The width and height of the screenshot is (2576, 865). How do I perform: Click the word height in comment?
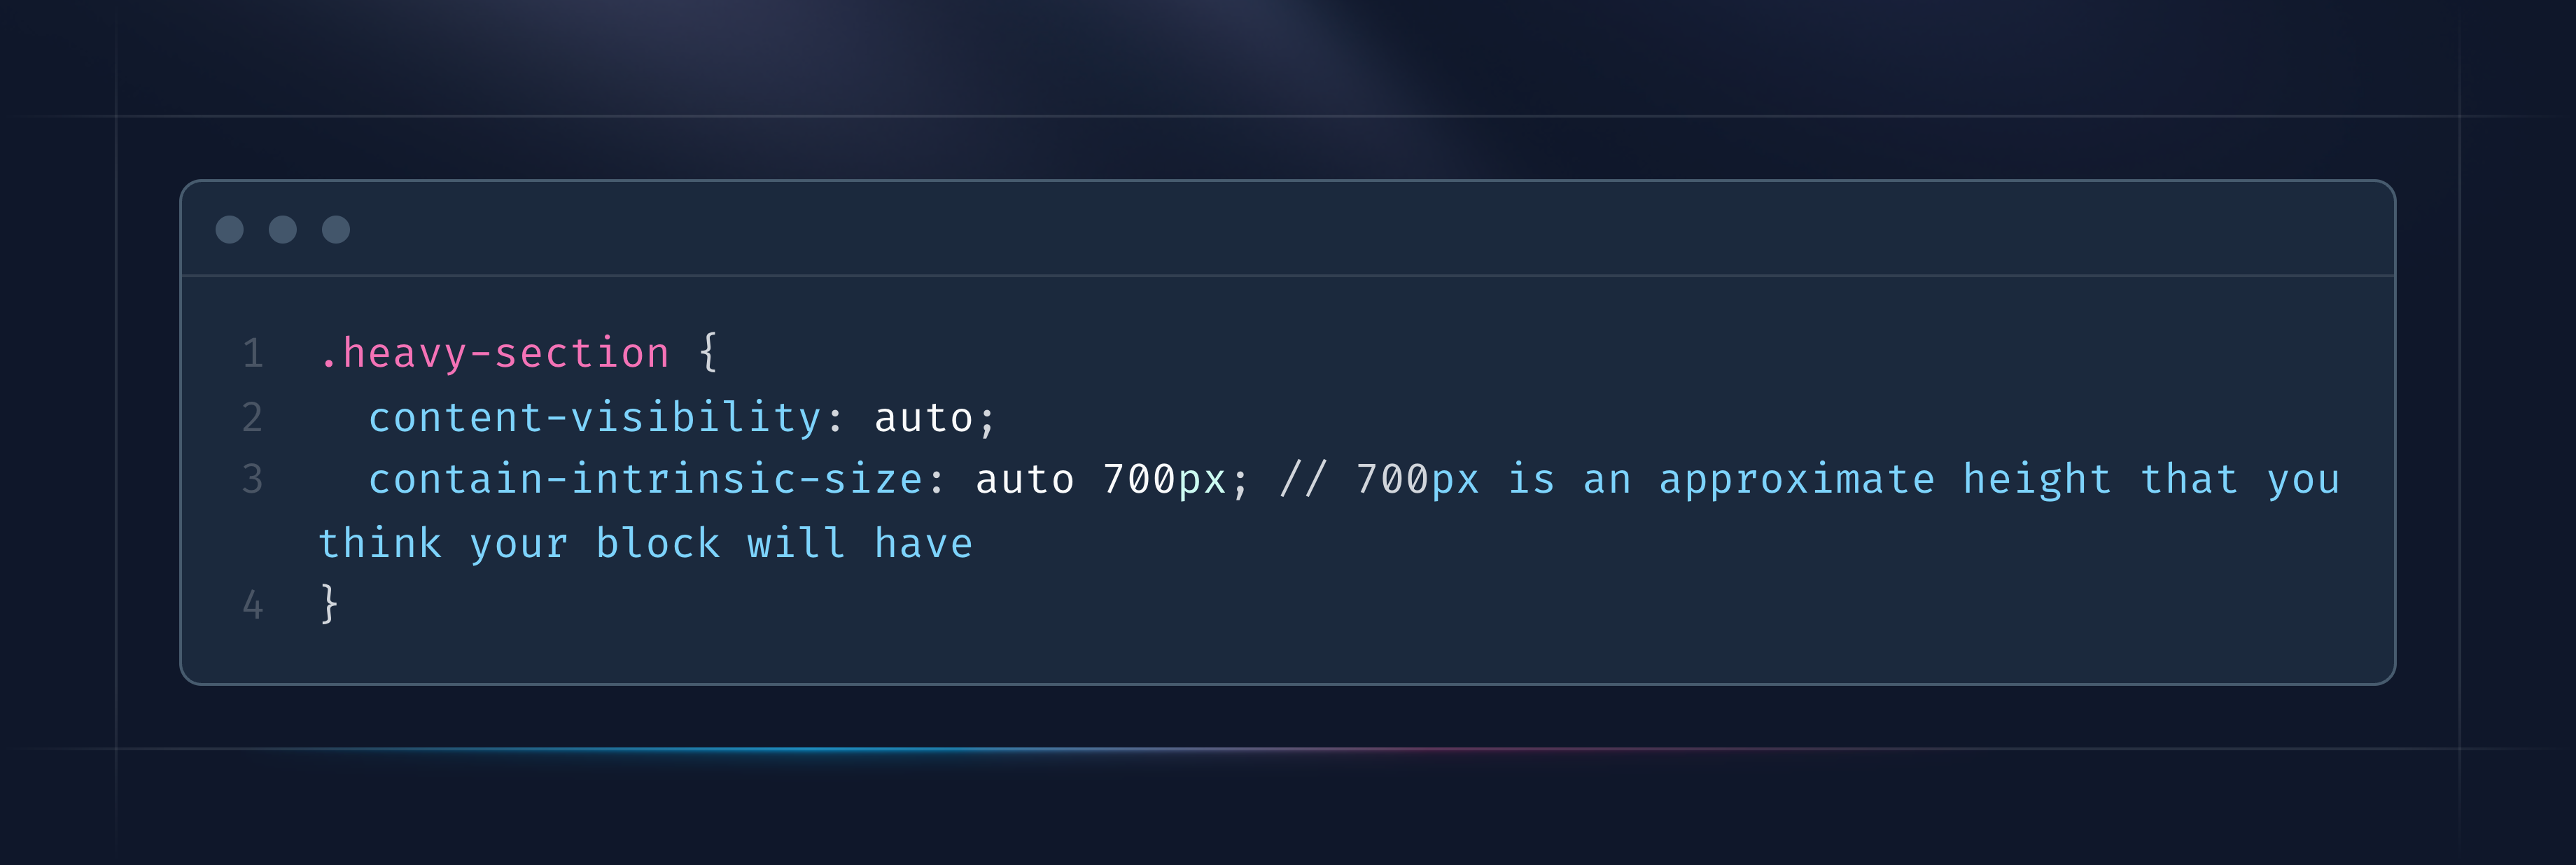[x=2037, y=480]
